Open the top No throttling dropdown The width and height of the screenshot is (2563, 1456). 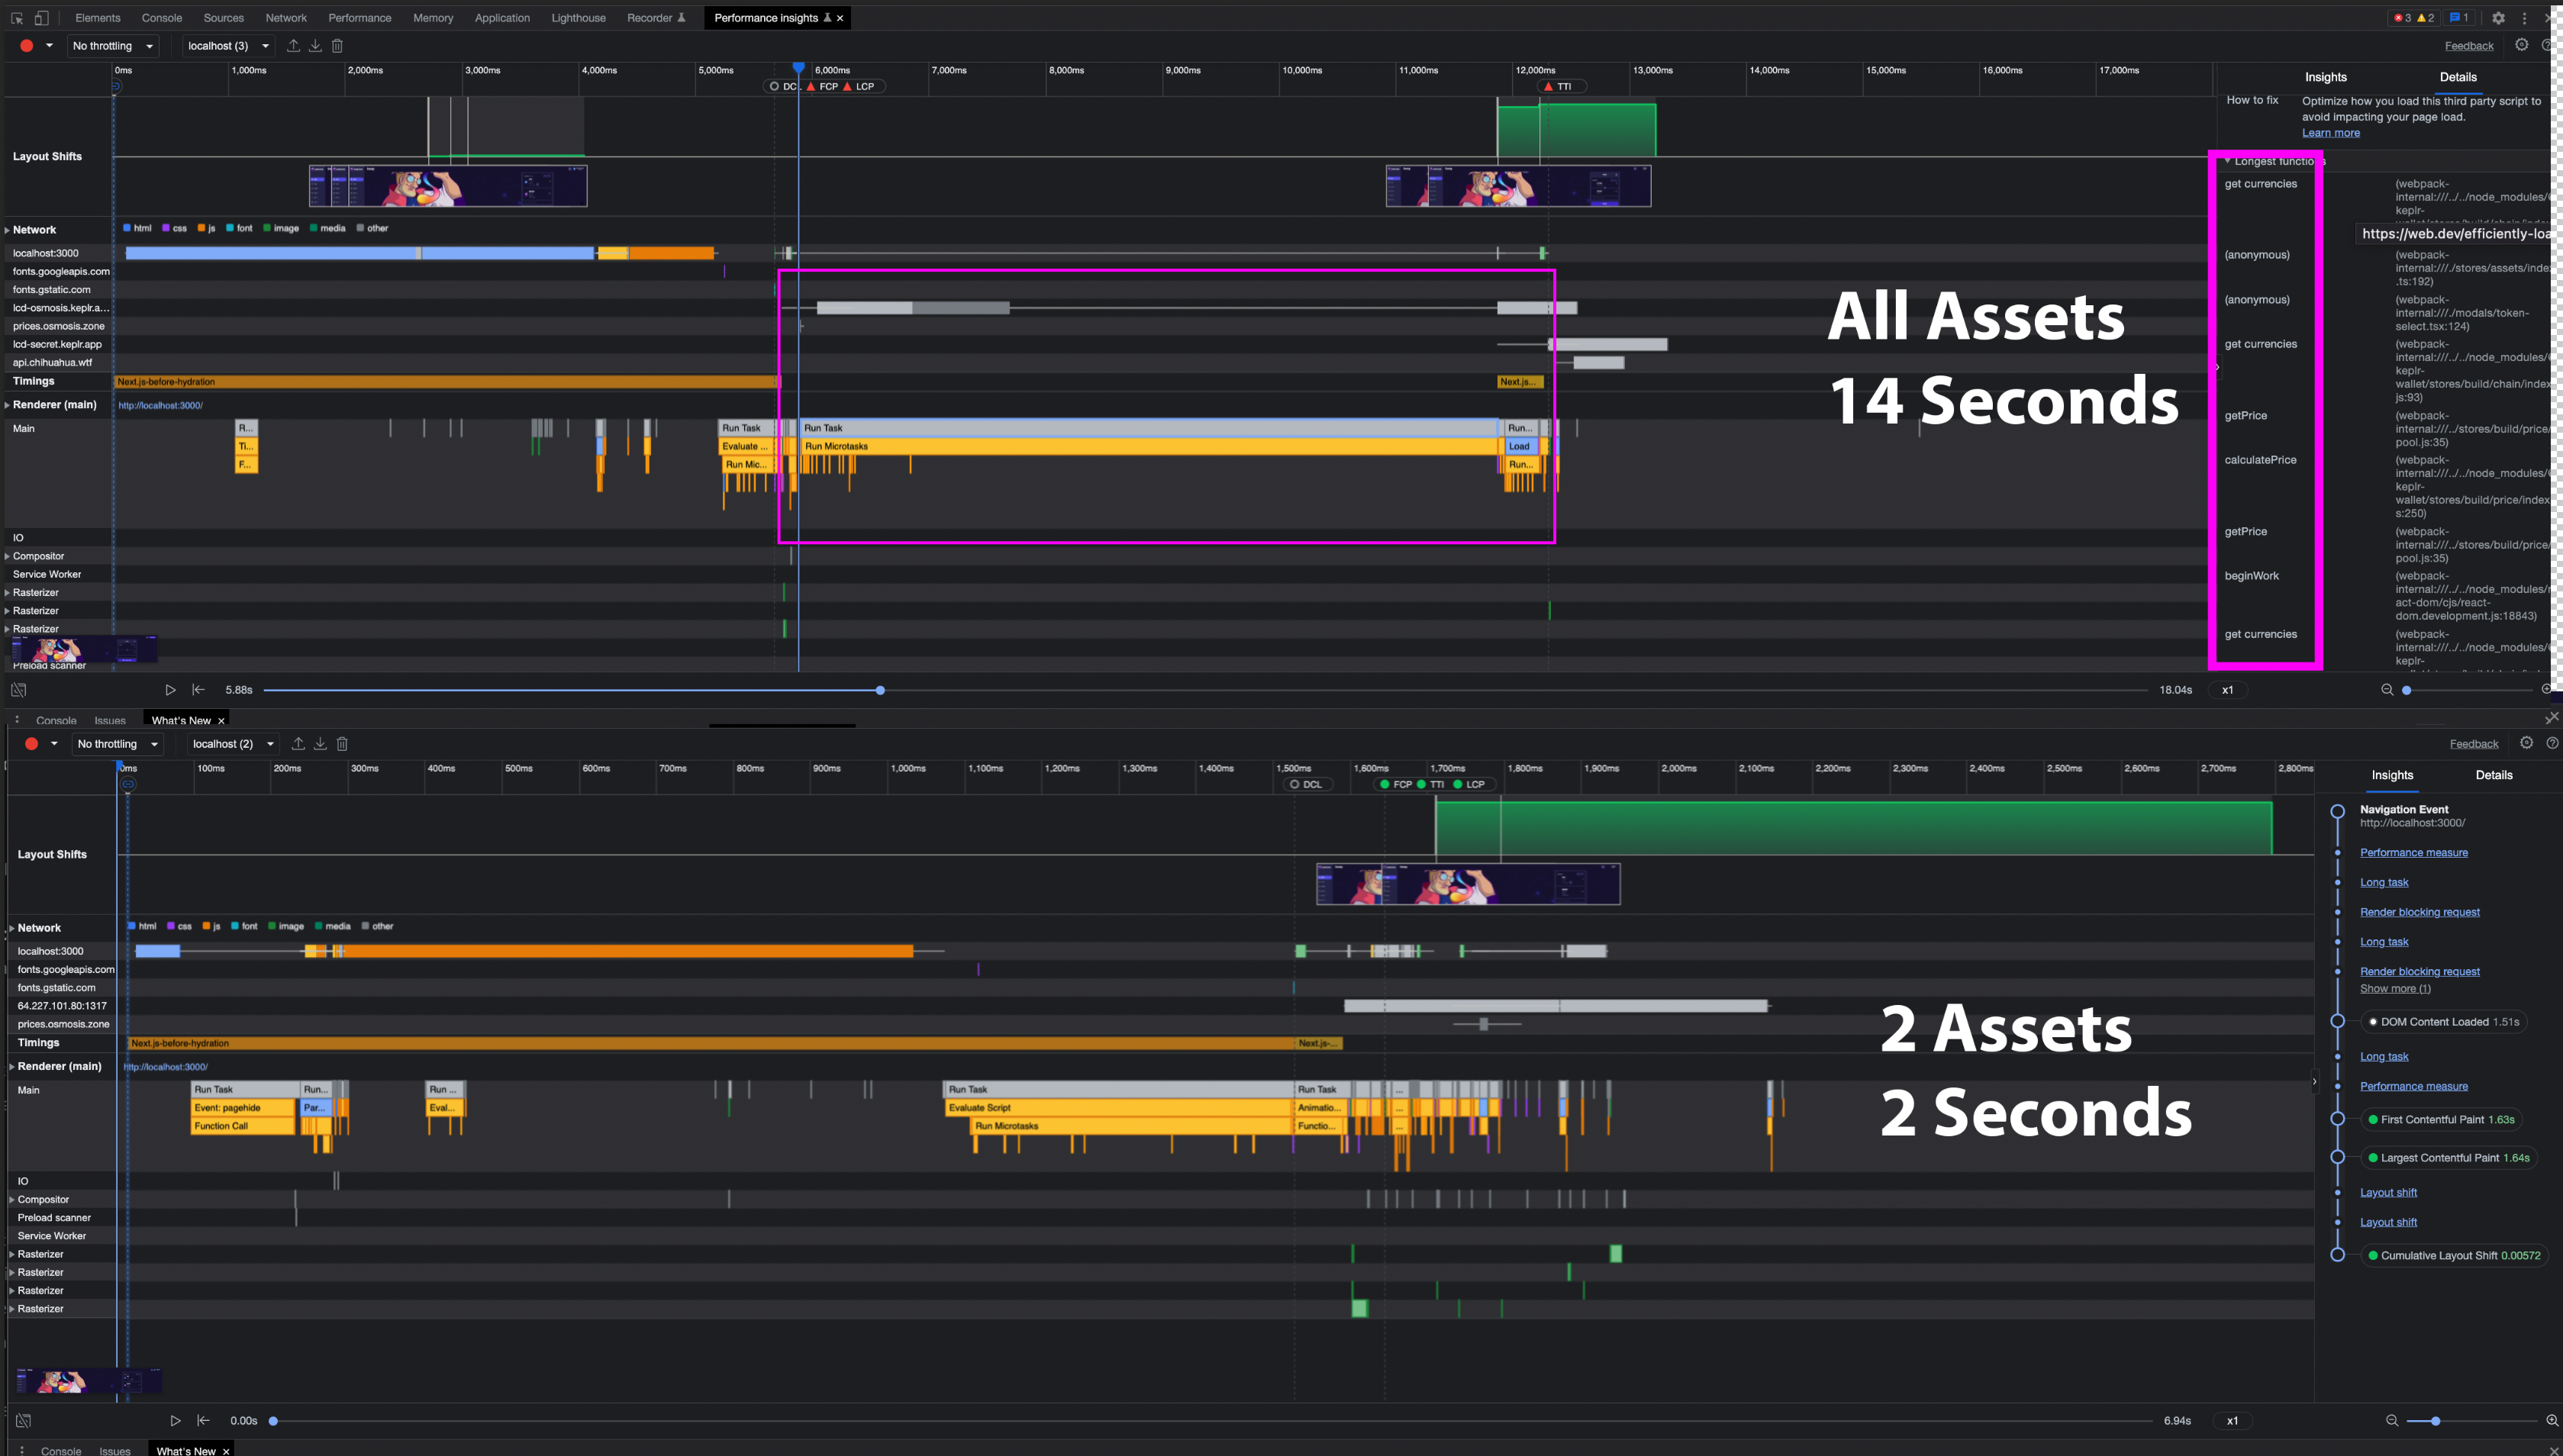(113, 46)
